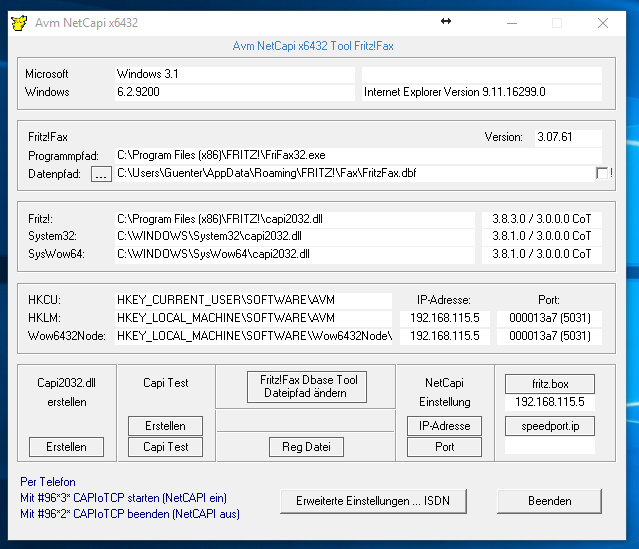
Task: Click Fritz! path field with FRITZ!\capi2032.dll
Action: 295,219
